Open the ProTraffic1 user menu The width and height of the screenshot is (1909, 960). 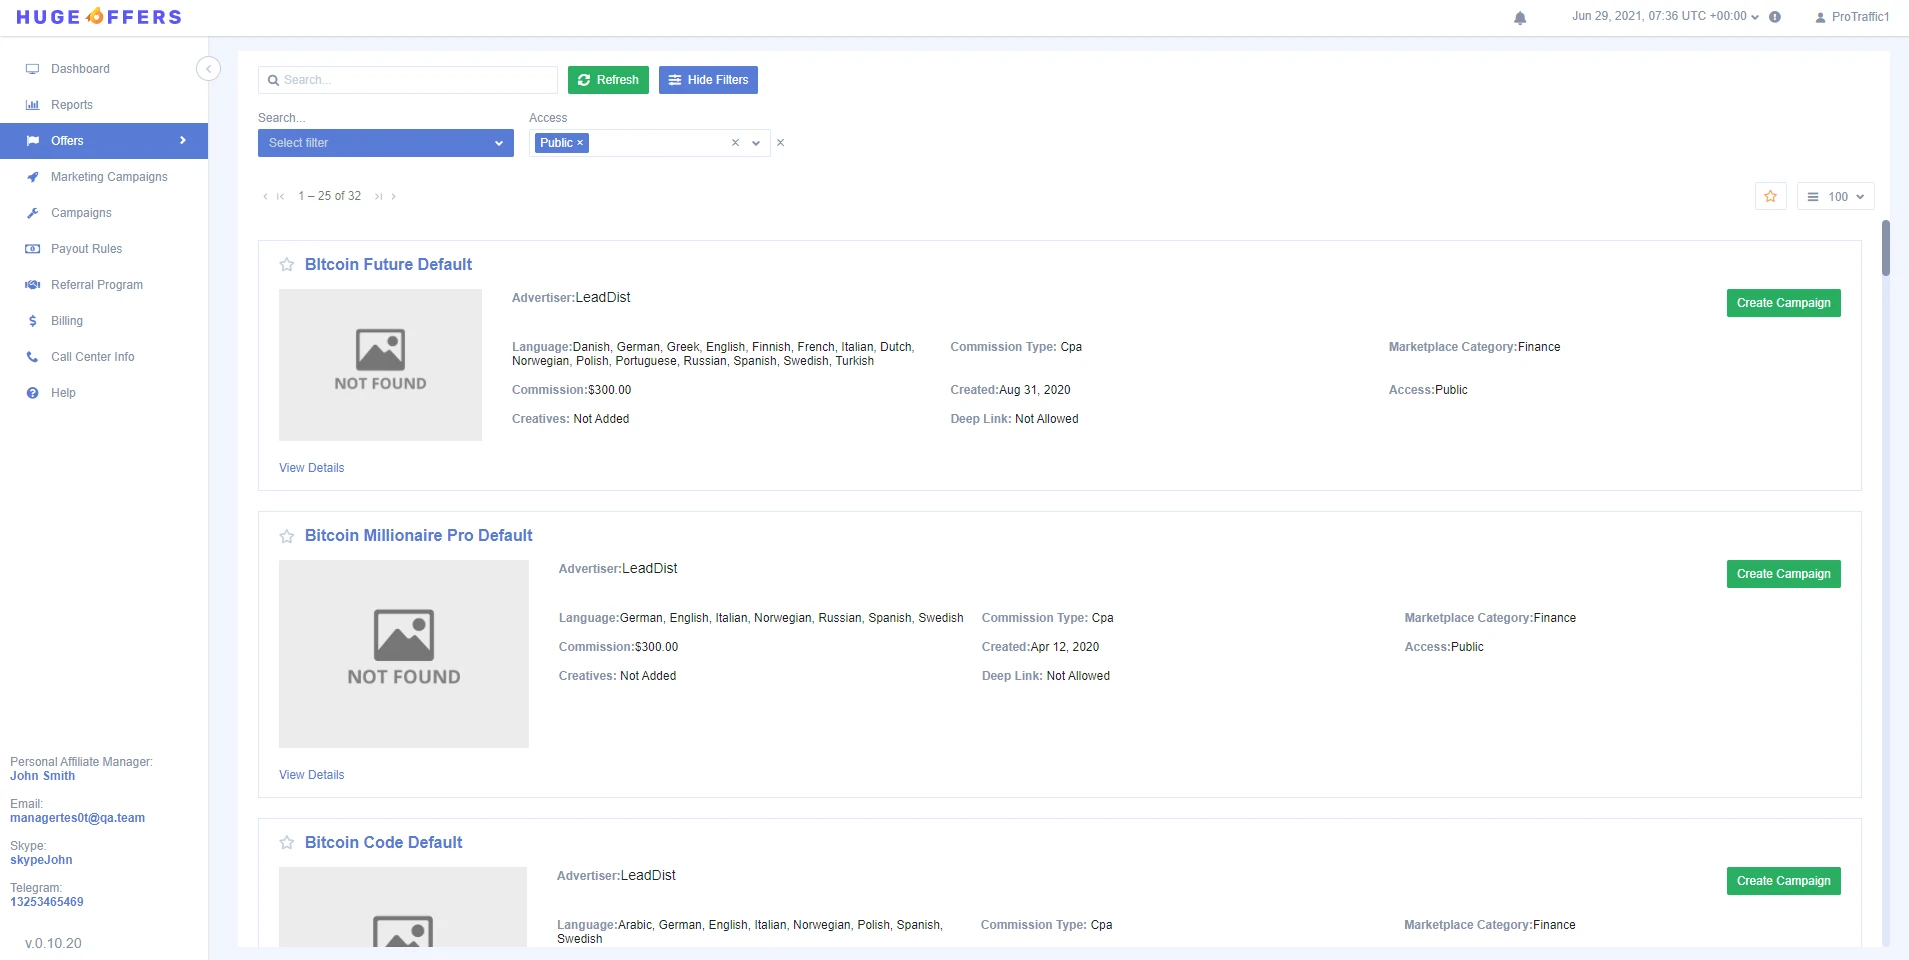[x=1852, y=17]
